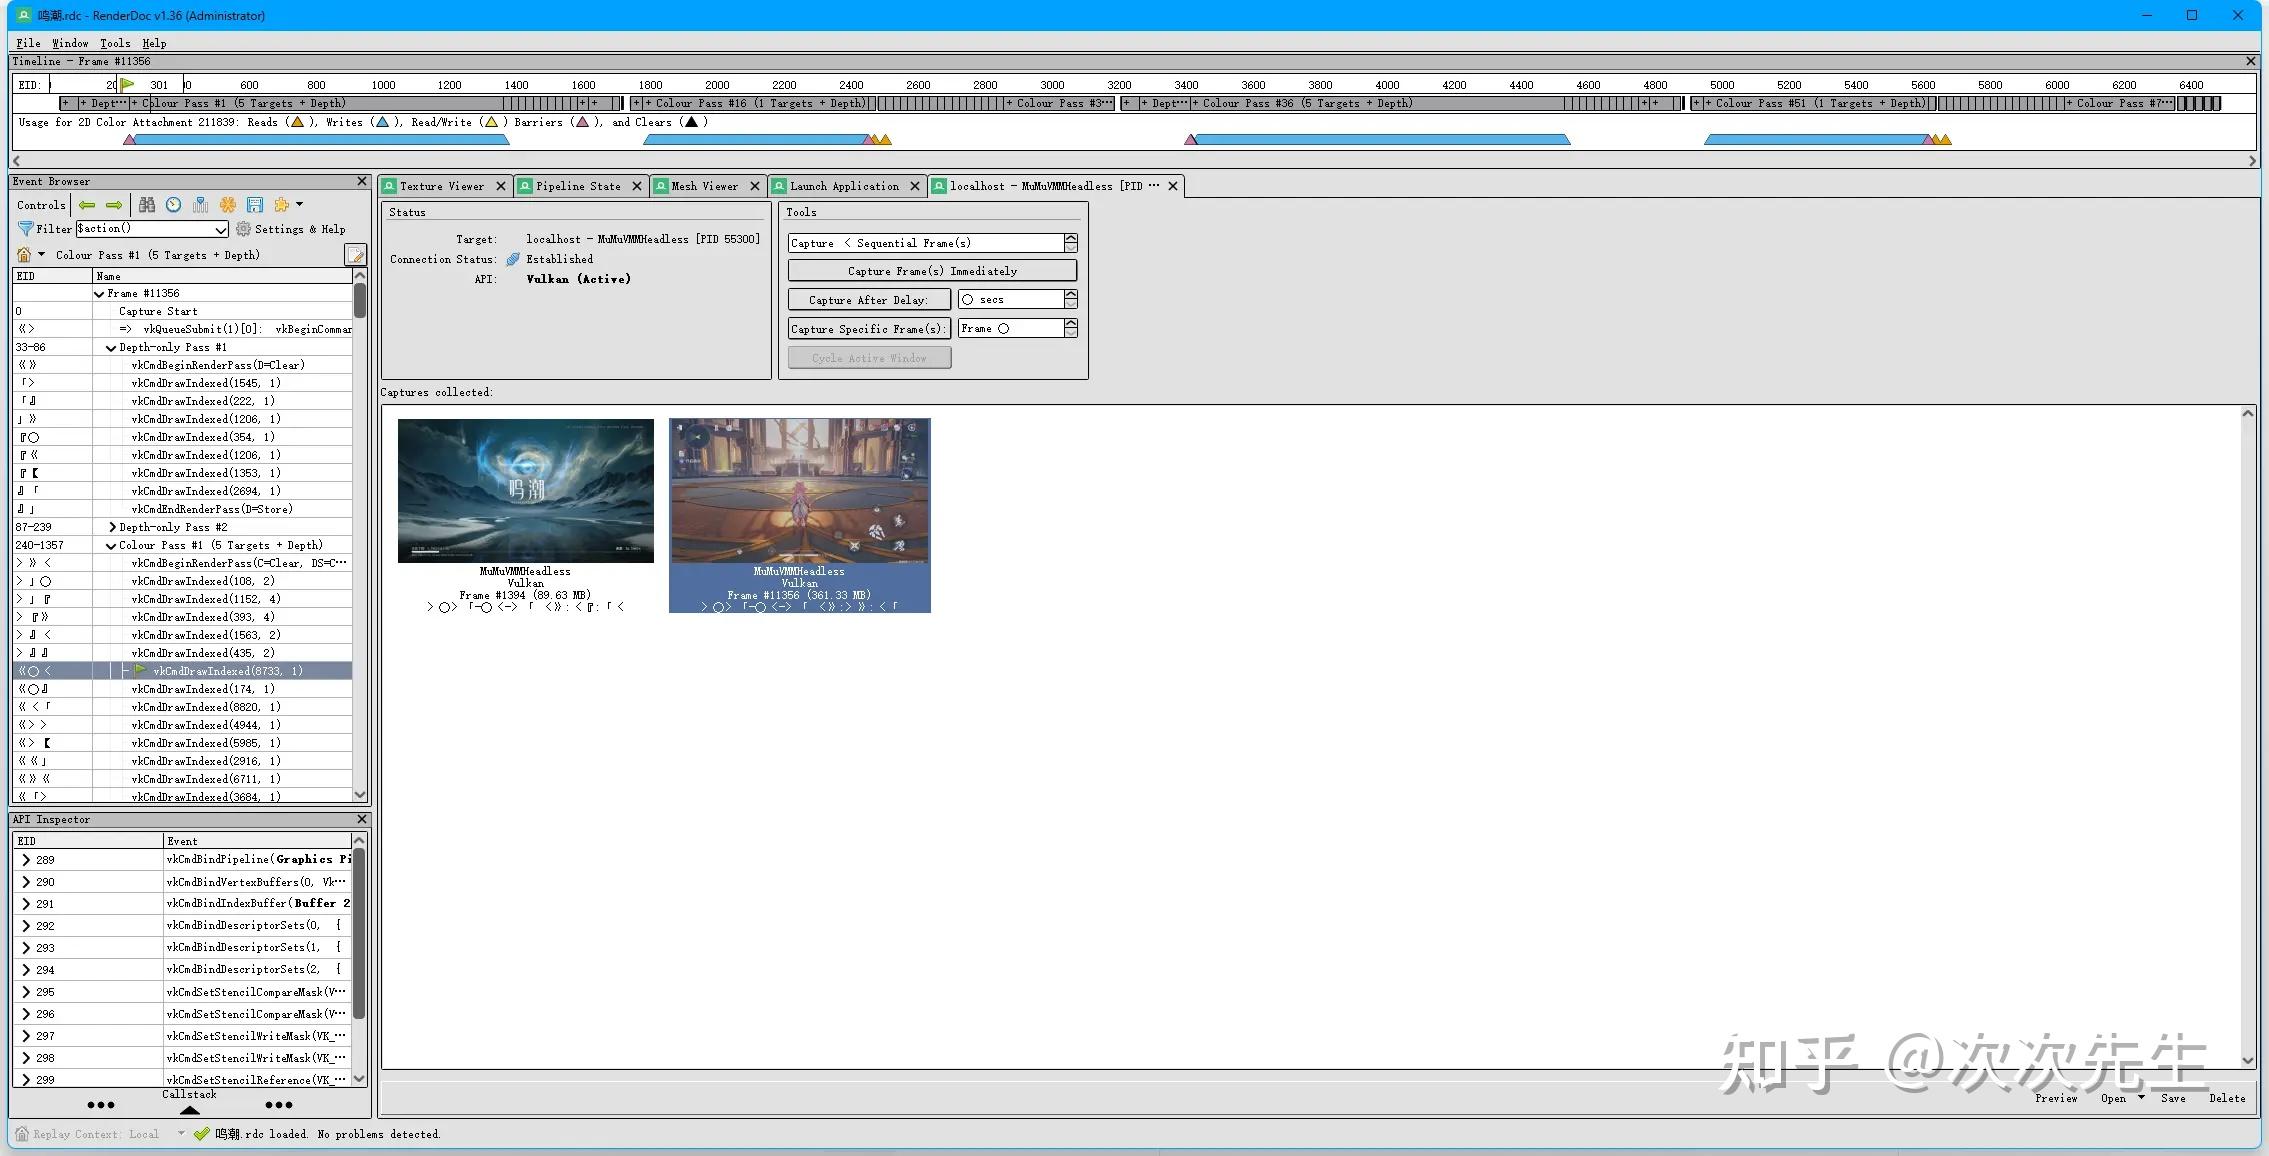Open Settings & Help gear in Event Browser
The height and width of the screenshot is (1156, 2269).
point(243,229)
